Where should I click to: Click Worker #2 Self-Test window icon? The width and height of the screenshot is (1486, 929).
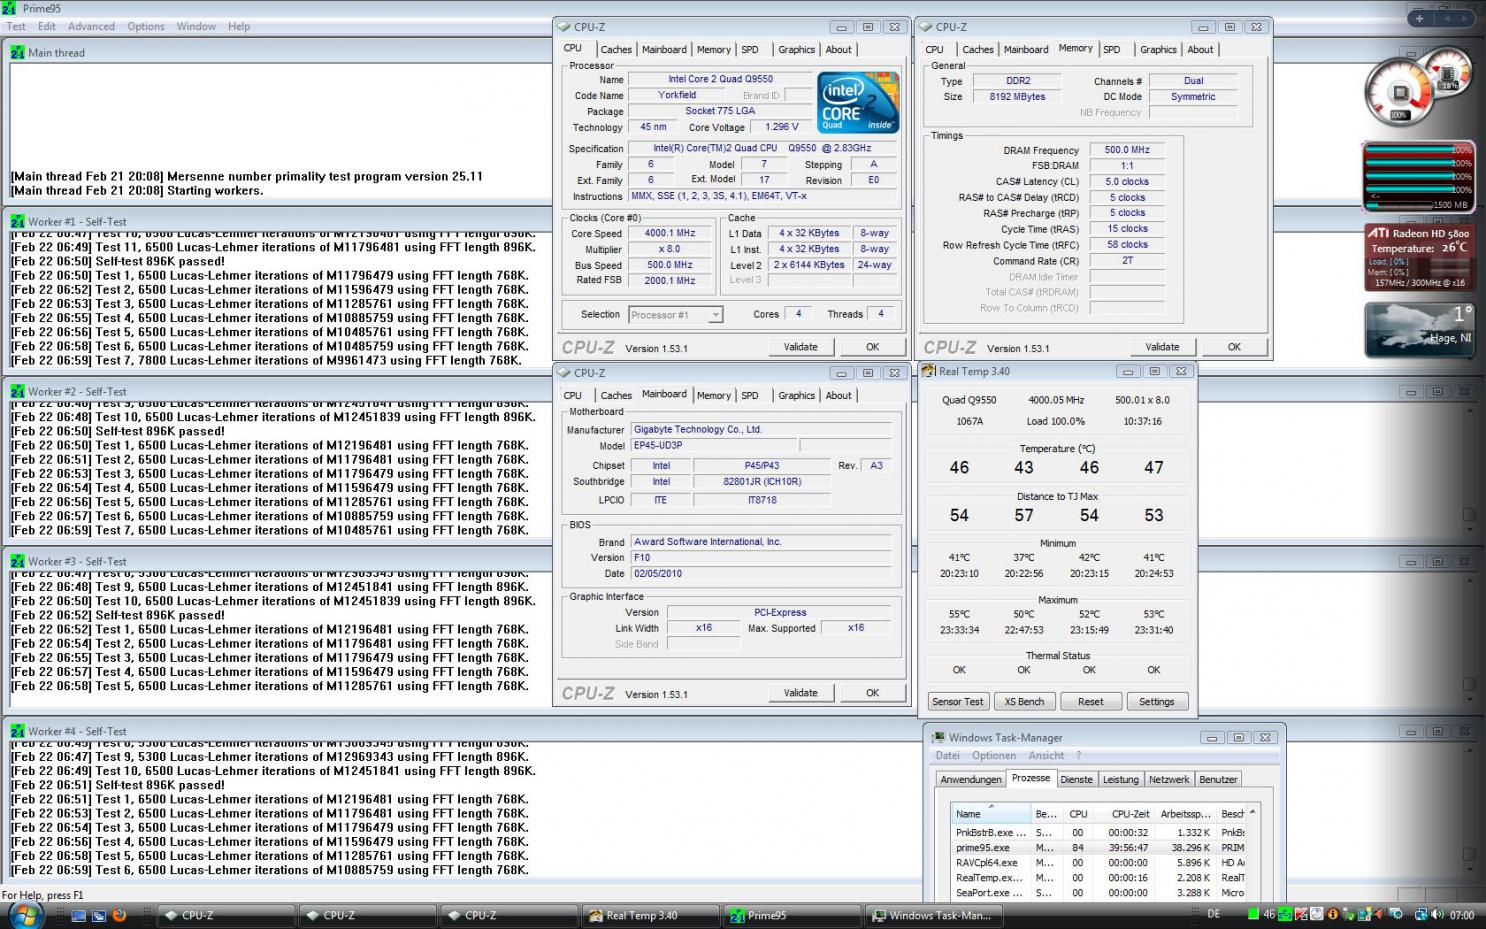point(17,391)
